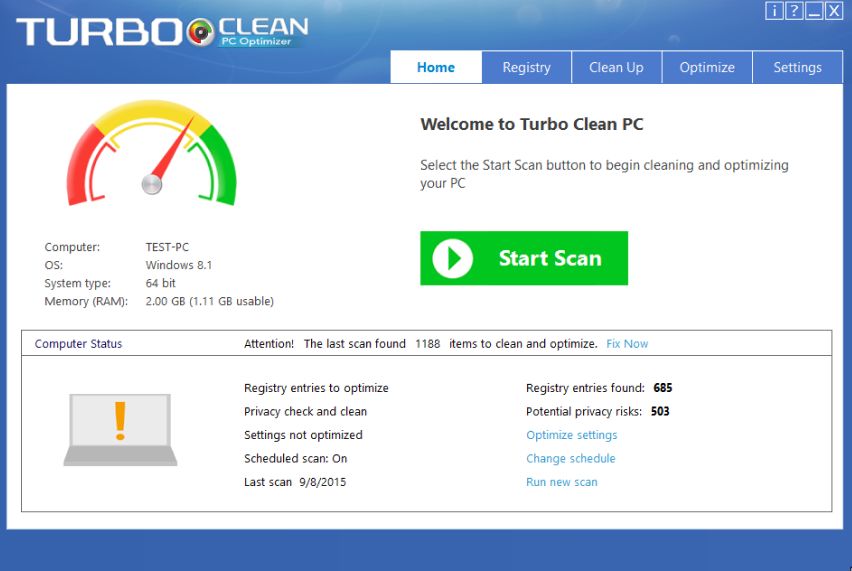
Task: Close the Turbo Clean window
Action: (834, 10)
